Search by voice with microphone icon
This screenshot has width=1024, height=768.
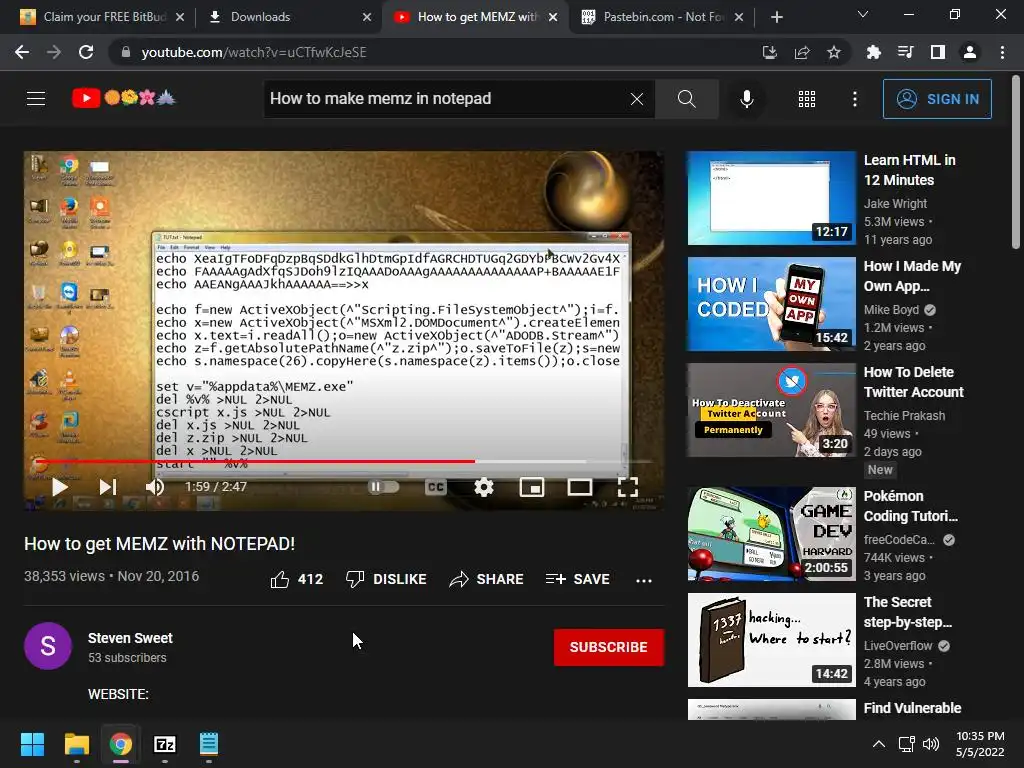tap(746, 99)
